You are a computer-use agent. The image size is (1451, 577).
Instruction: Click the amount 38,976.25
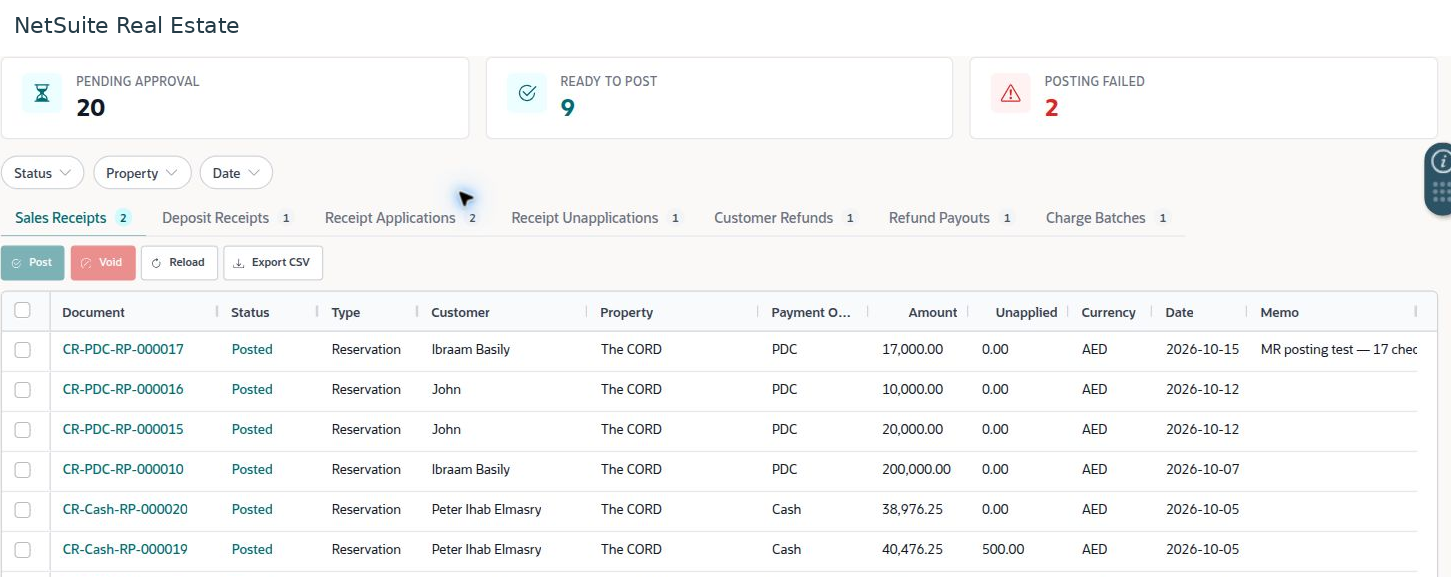912,510
